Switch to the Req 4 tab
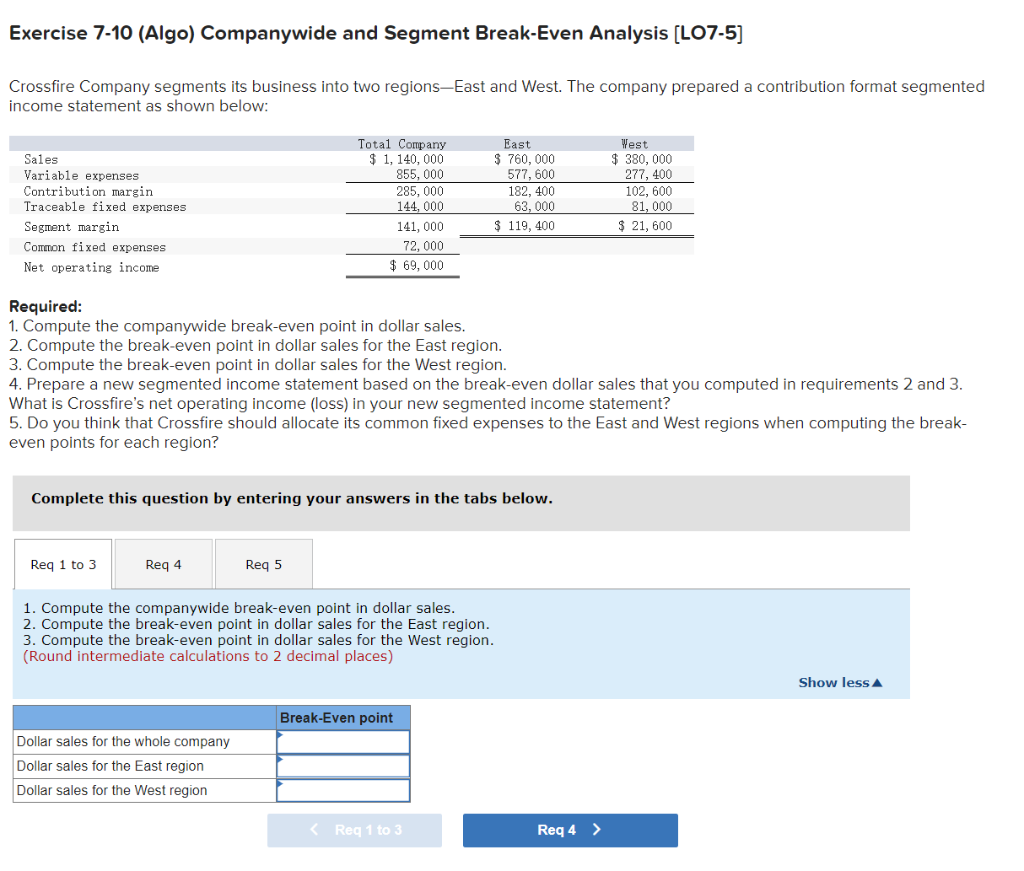The height and width of the screenshot is (871, 1024). (162, 563)
